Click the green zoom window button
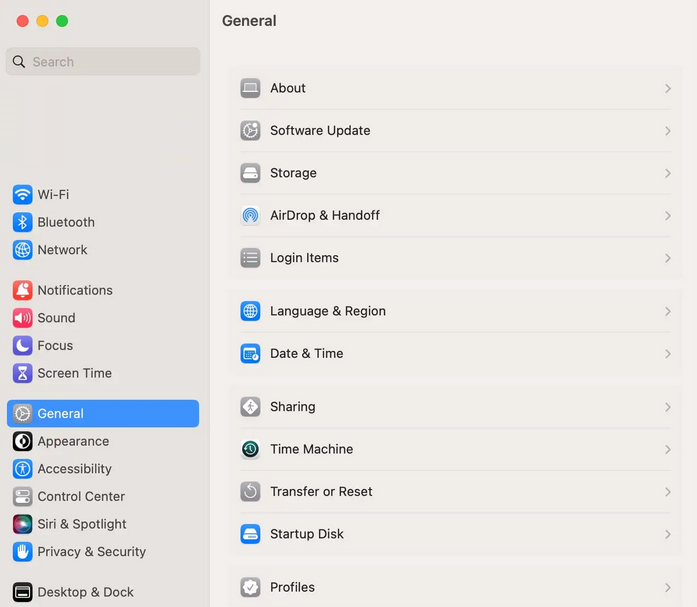Viewport: 697px width, 607px height. pyautogui.click(x=62, y=21)
